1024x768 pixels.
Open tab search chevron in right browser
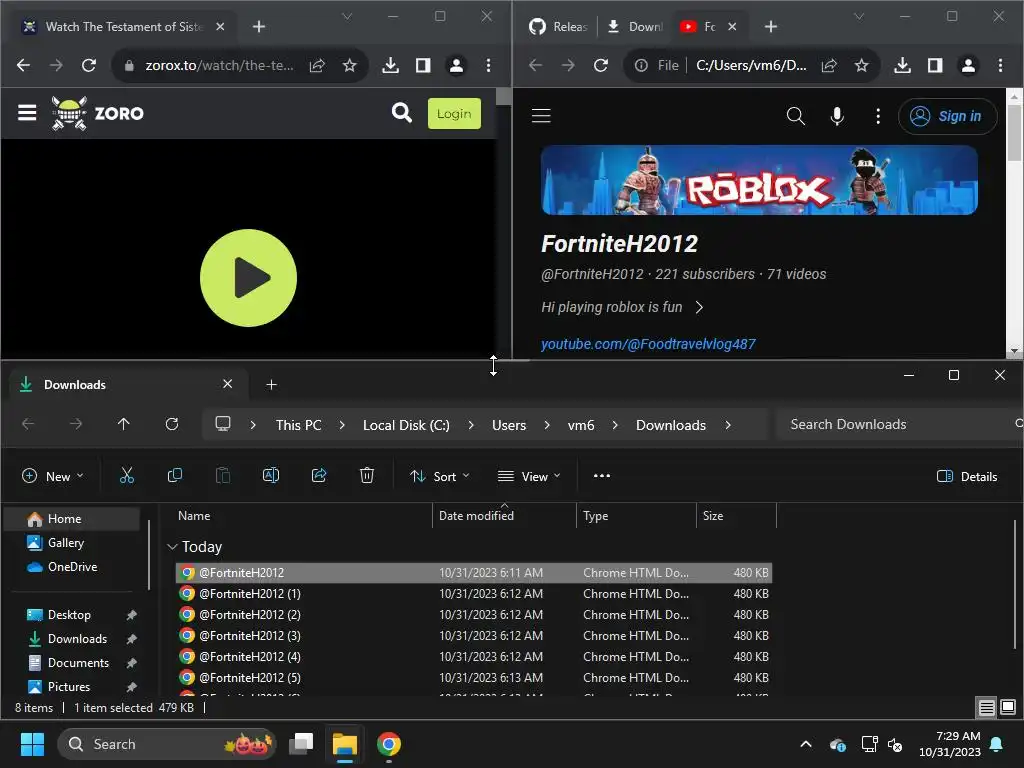point(859,16)
